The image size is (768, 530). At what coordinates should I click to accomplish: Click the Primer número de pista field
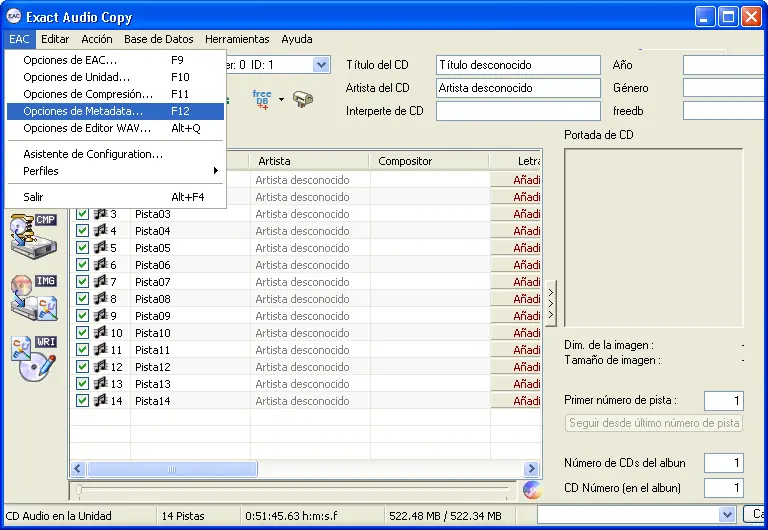tap(724, 401)
